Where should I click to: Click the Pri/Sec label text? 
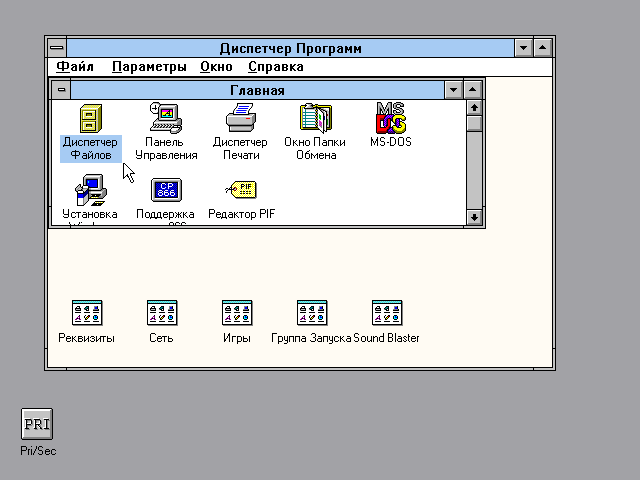(38, 451)
